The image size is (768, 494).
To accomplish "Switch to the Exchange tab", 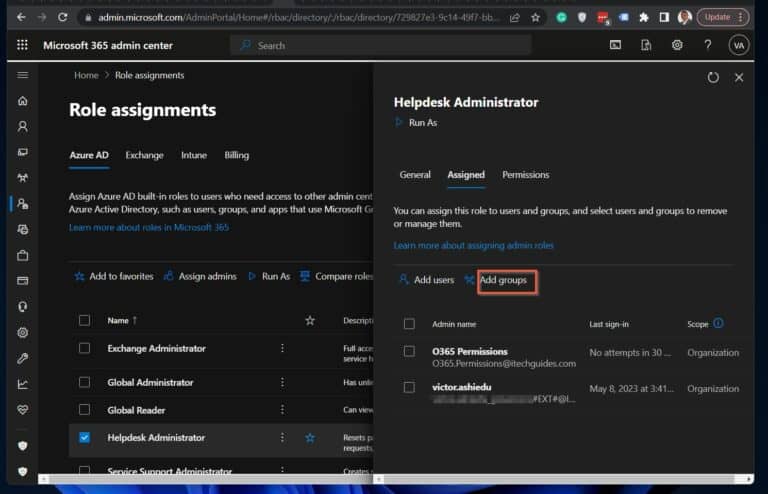I will (144, 155).
